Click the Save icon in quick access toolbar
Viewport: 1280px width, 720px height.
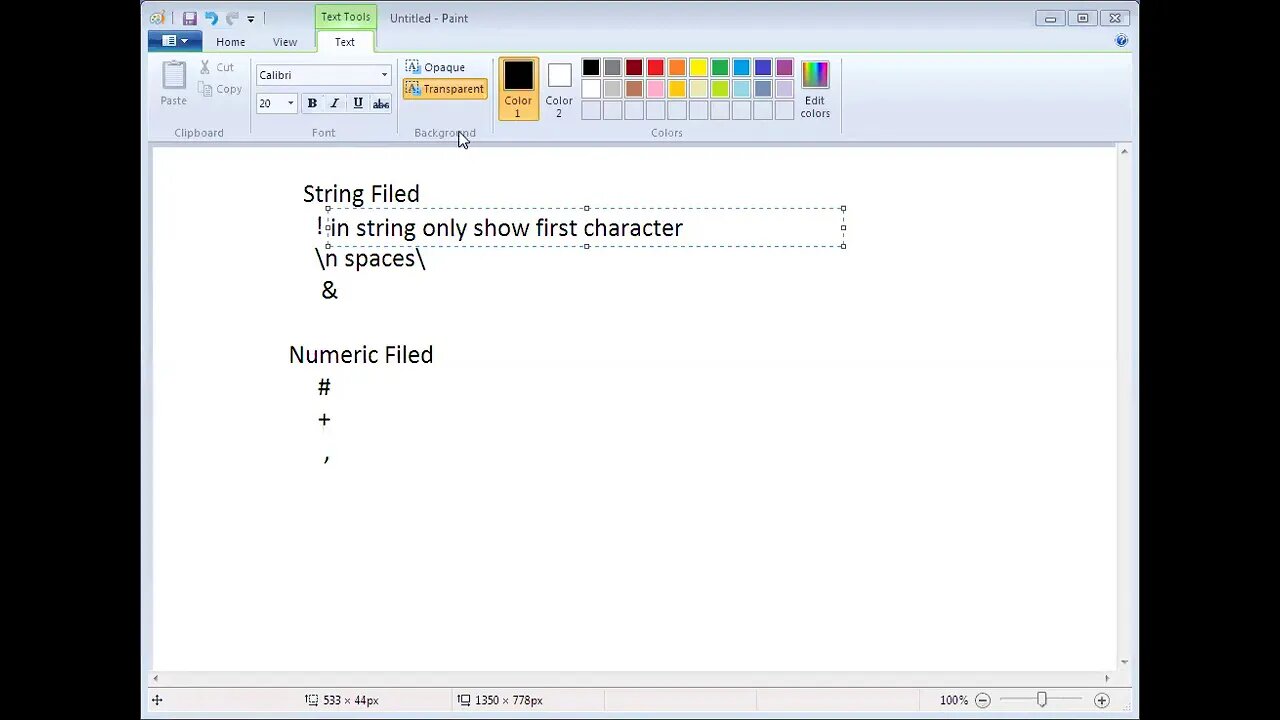click(189, 18)
